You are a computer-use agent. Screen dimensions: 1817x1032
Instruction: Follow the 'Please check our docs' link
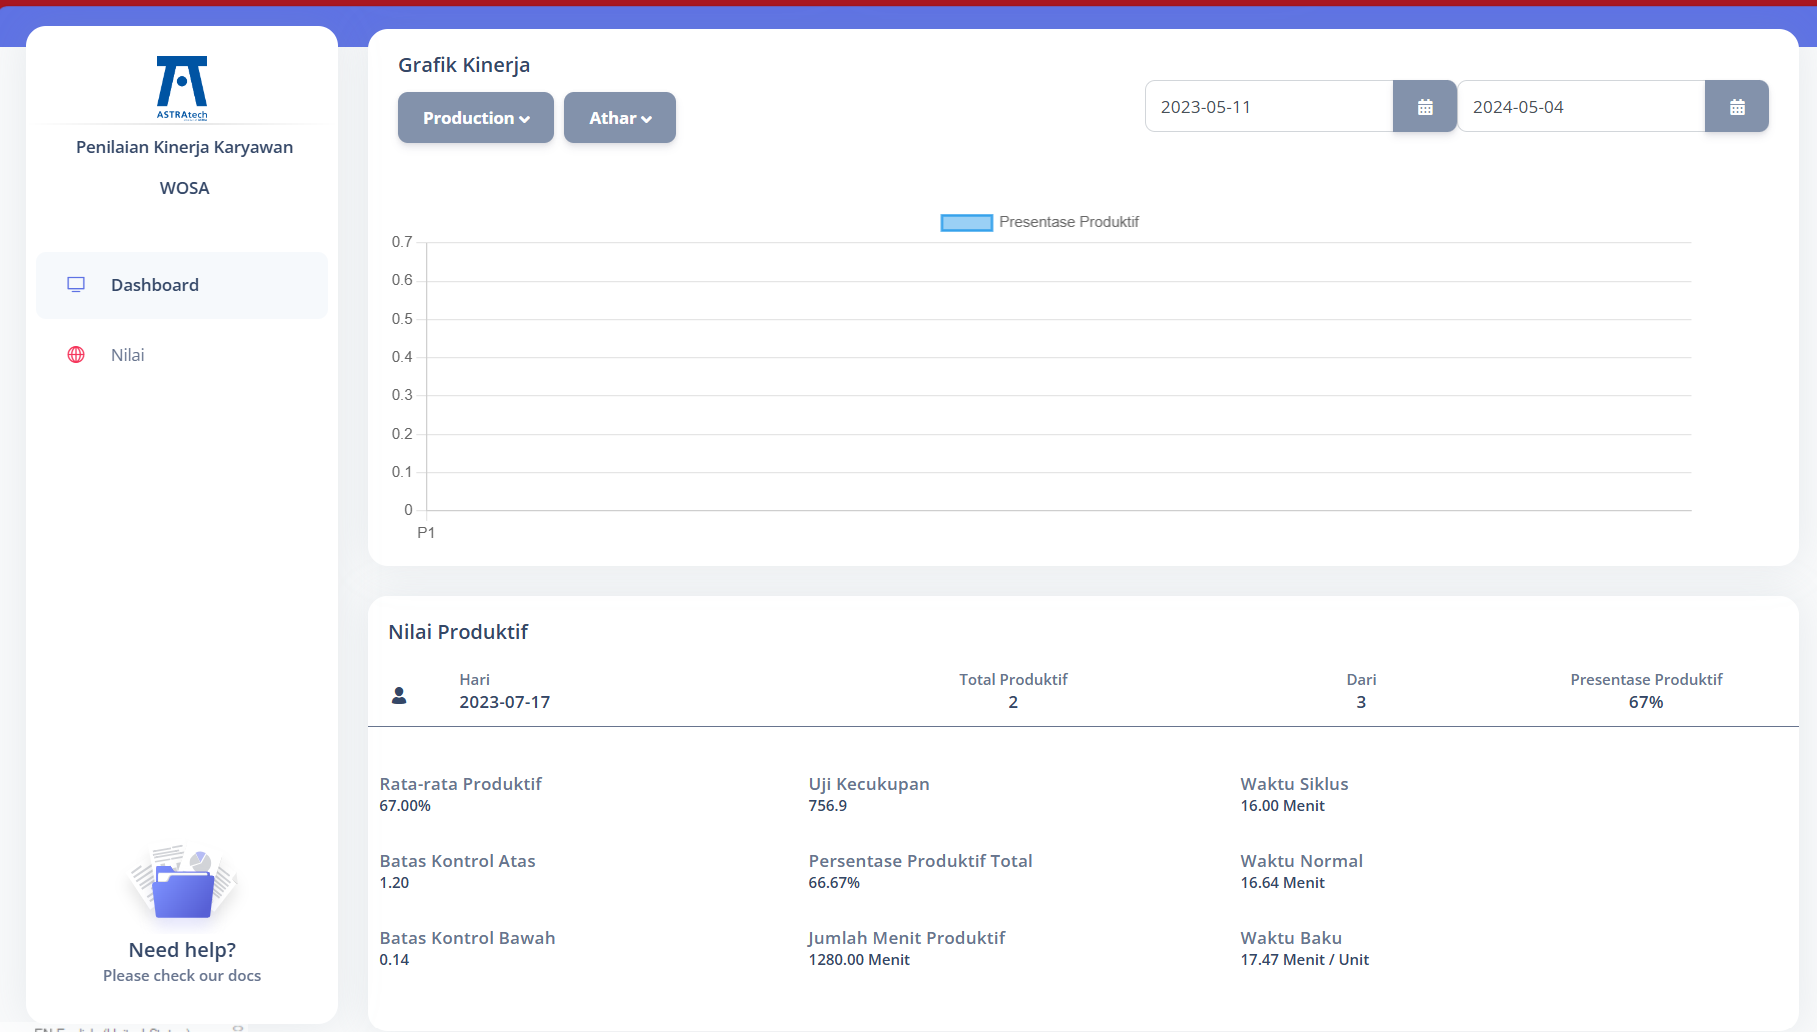(182, 976)
